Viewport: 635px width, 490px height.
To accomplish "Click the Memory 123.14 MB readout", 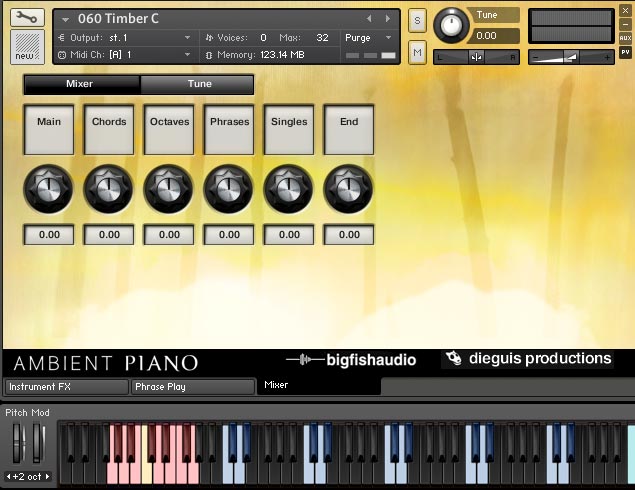I will [x=282, y=55].
